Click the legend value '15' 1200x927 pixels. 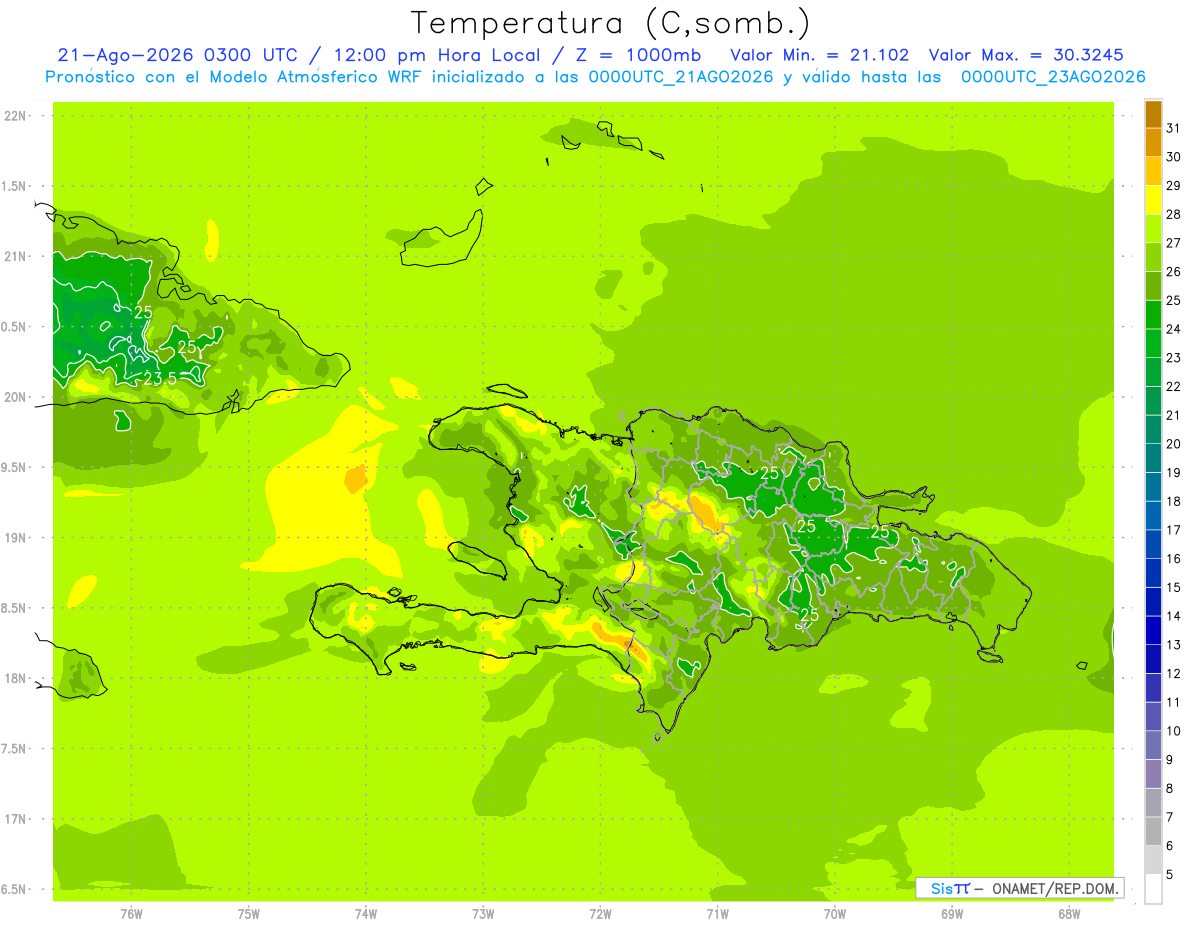tap(1173, 587)
